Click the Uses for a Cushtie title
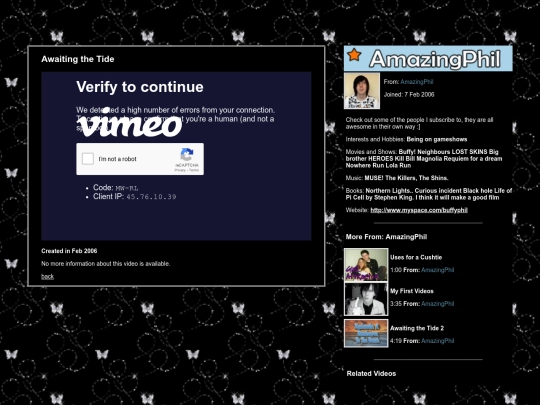 point(416,257)
